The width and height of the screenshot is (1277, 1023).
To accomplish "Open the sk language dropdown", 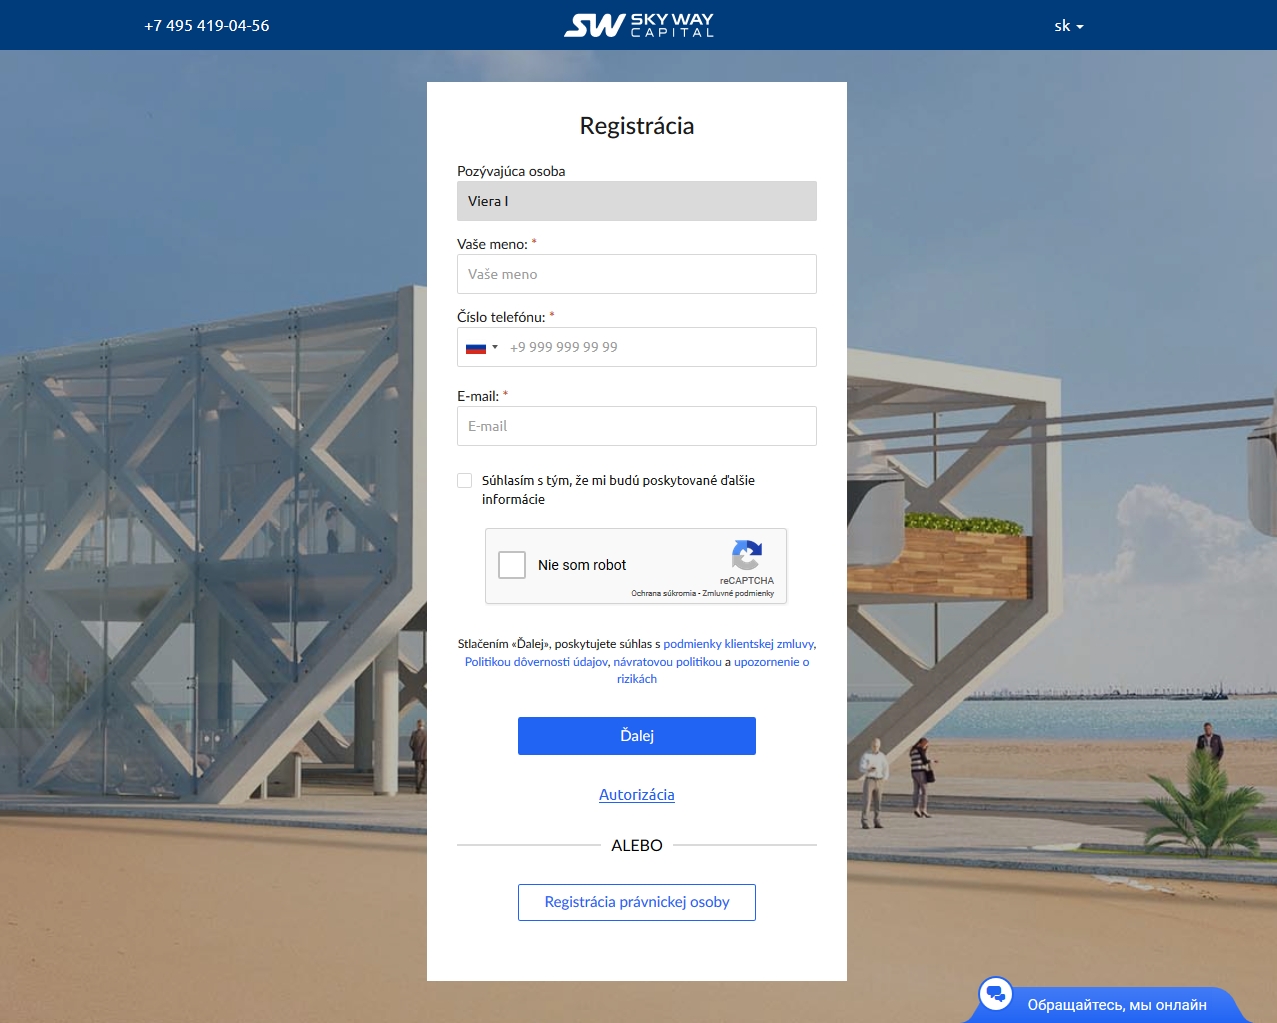I will tap(1066, 27).
